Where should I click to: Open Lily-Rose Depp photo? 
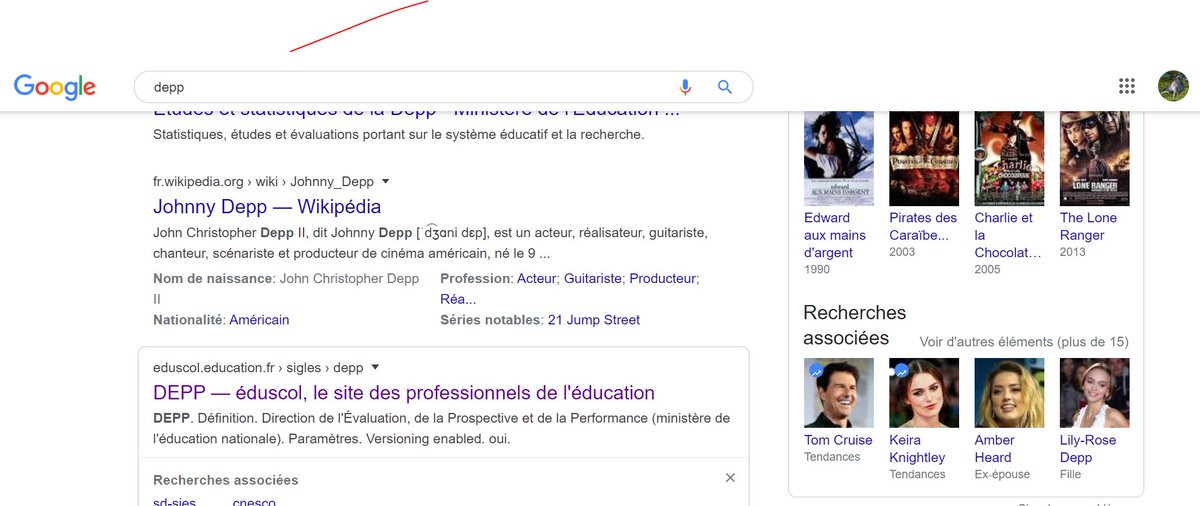click(1095, 393)
